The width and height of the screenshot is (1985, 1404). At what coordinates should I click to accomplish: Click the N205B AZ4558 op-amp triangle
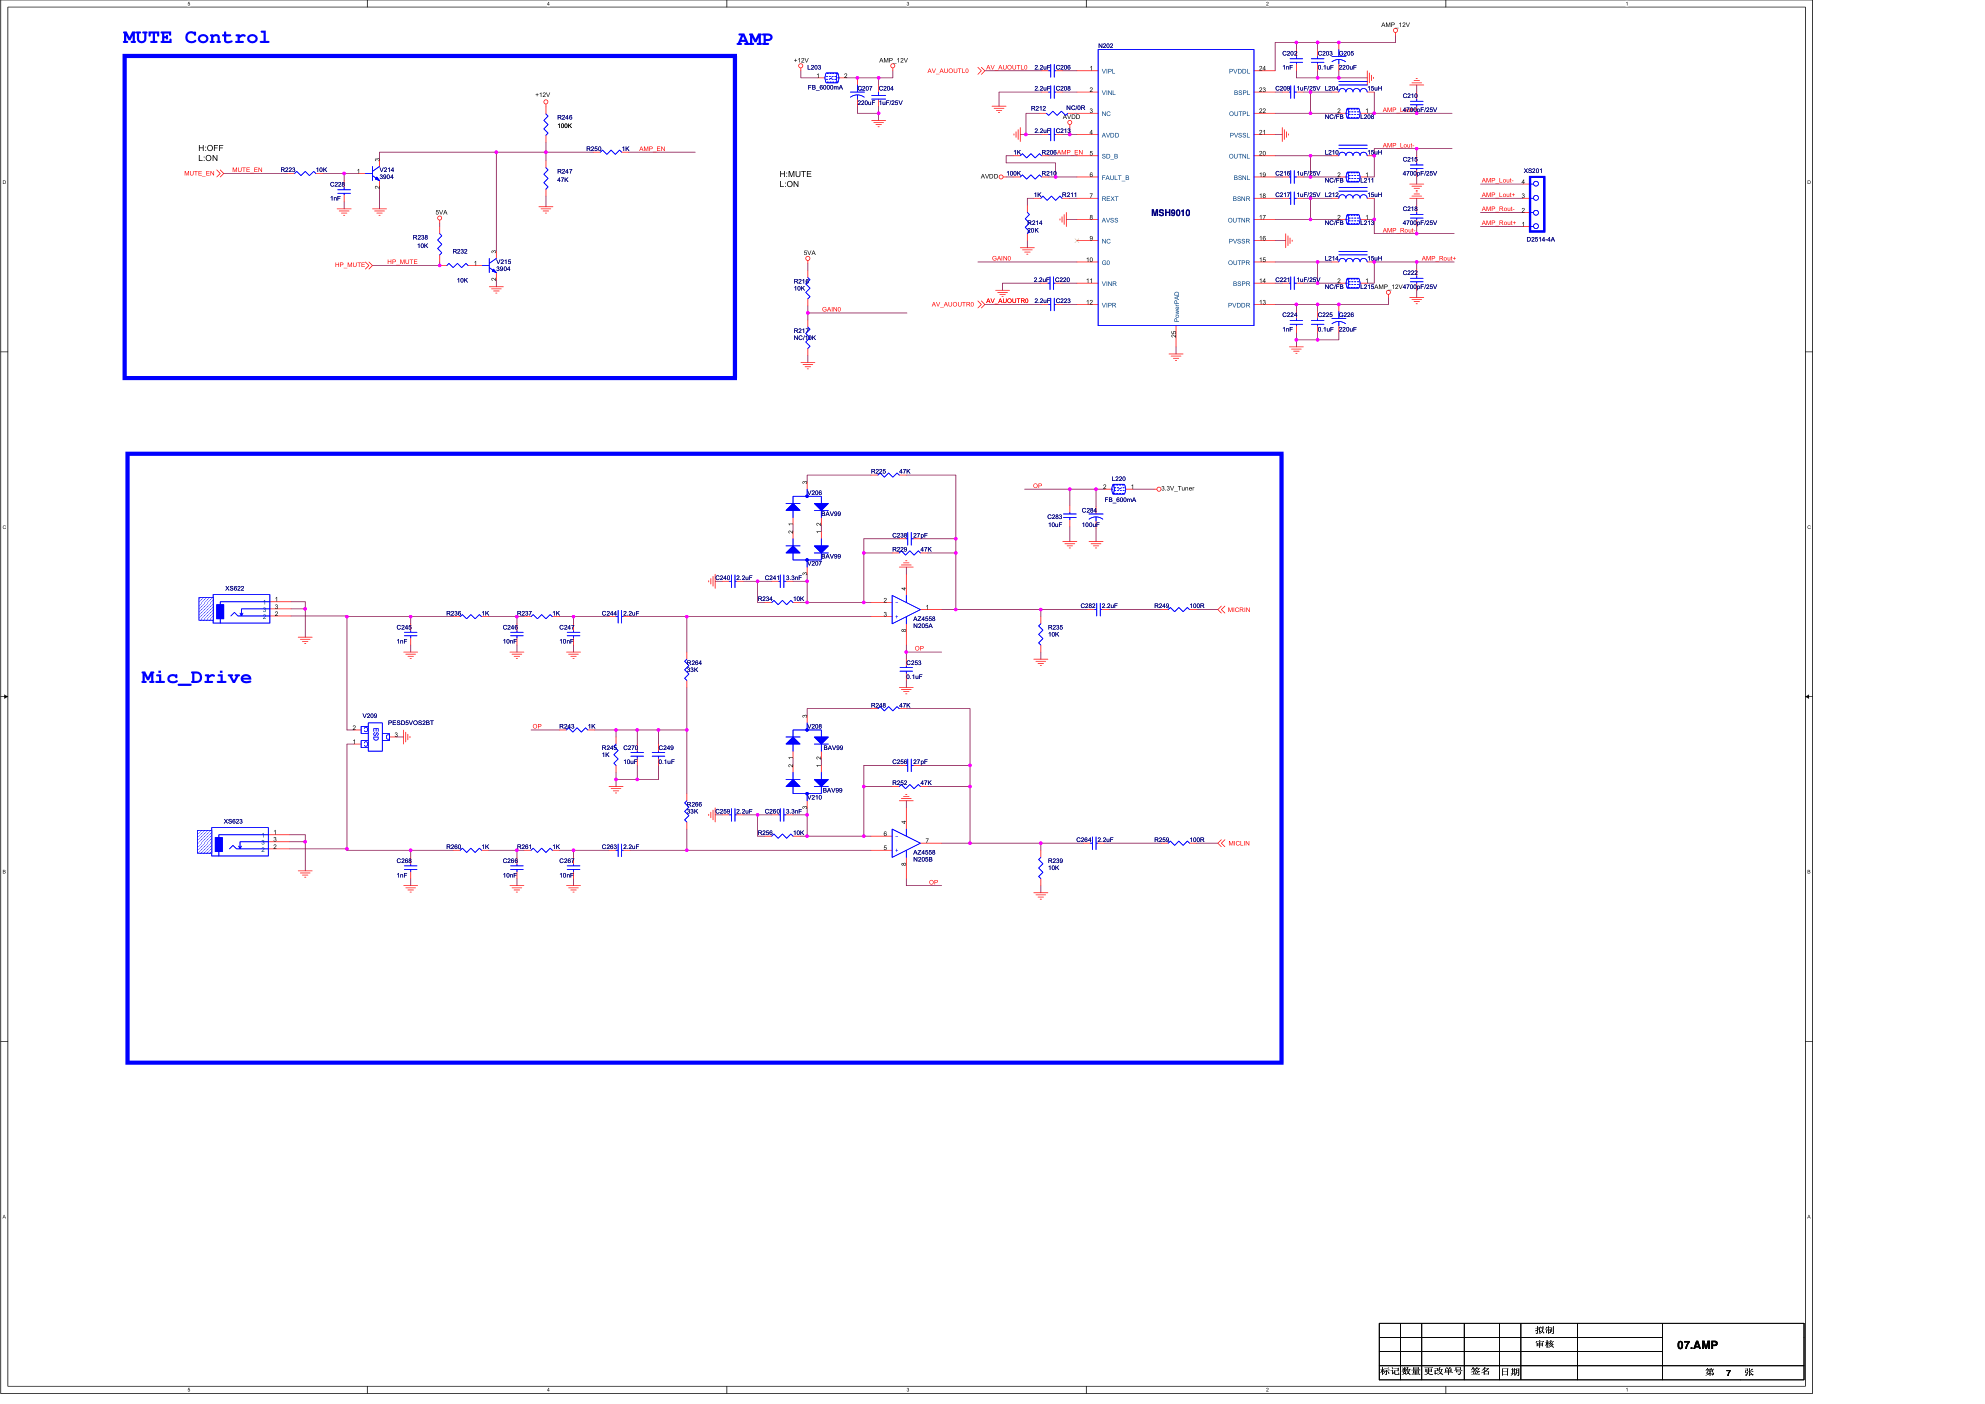point(906,843)
